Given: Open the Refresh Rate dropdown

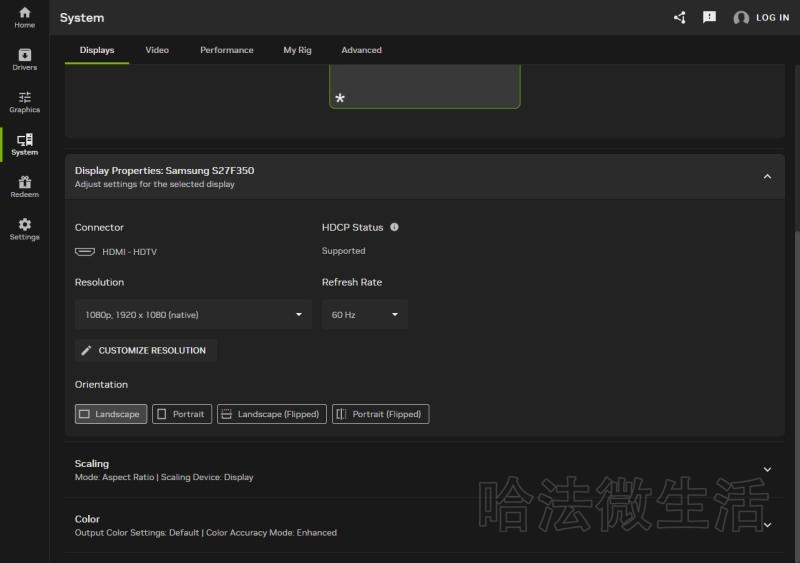Looking at the screenshot, I should [364, 315].
